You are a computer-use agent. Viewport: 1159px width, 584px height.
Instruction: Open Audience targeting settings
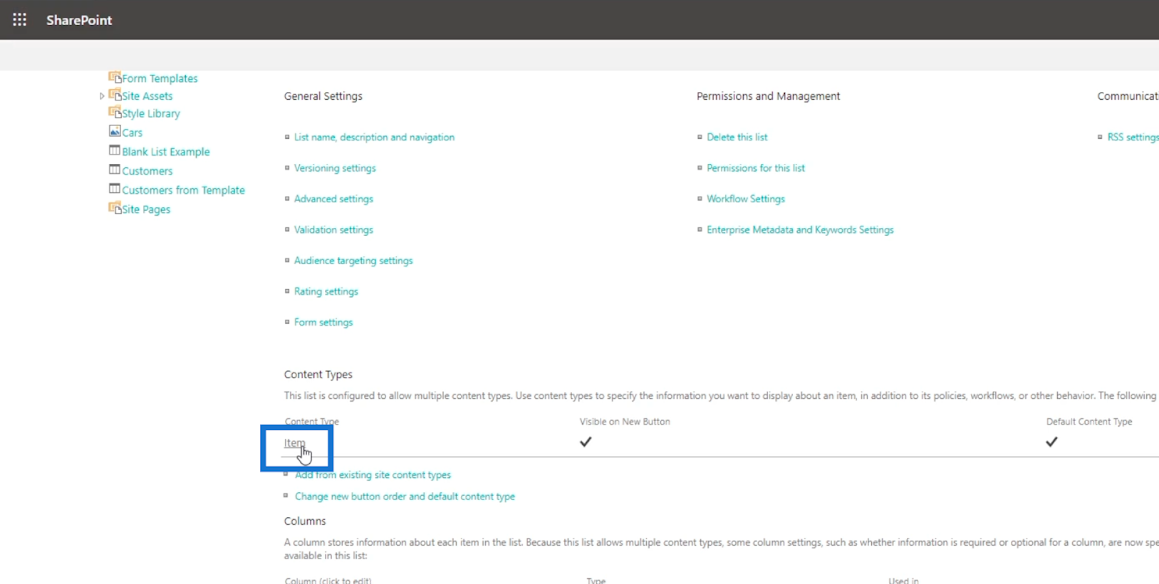353,261
